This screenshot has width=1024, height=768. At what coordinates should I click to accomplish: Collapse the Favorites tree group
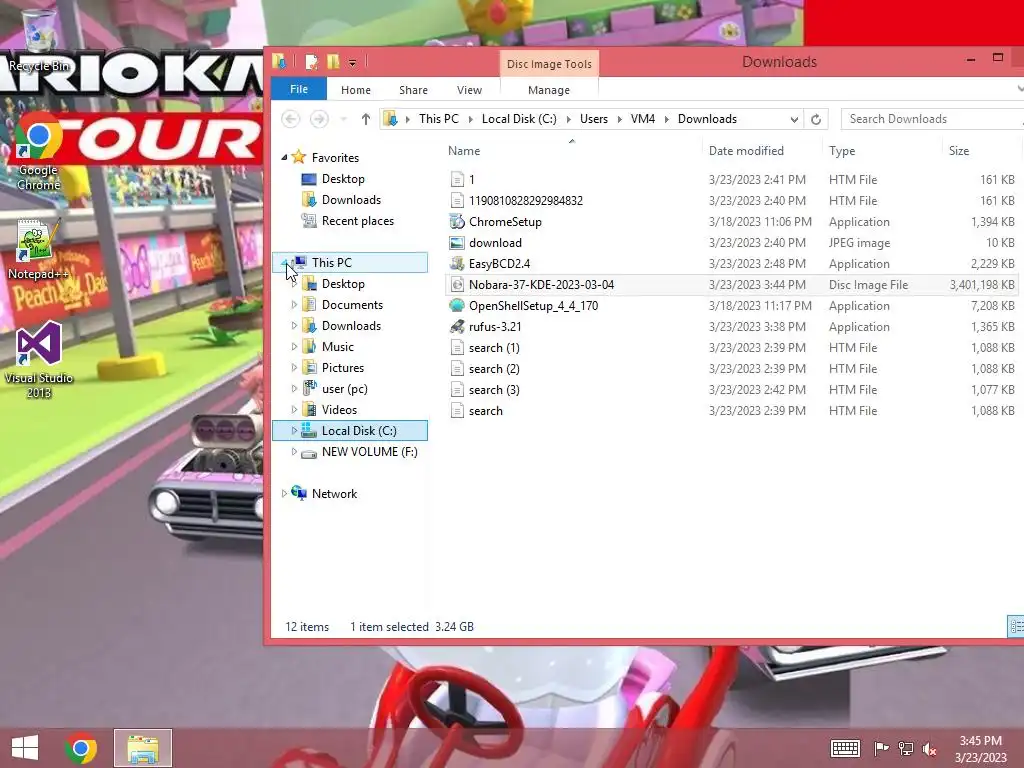click(284, 157)
